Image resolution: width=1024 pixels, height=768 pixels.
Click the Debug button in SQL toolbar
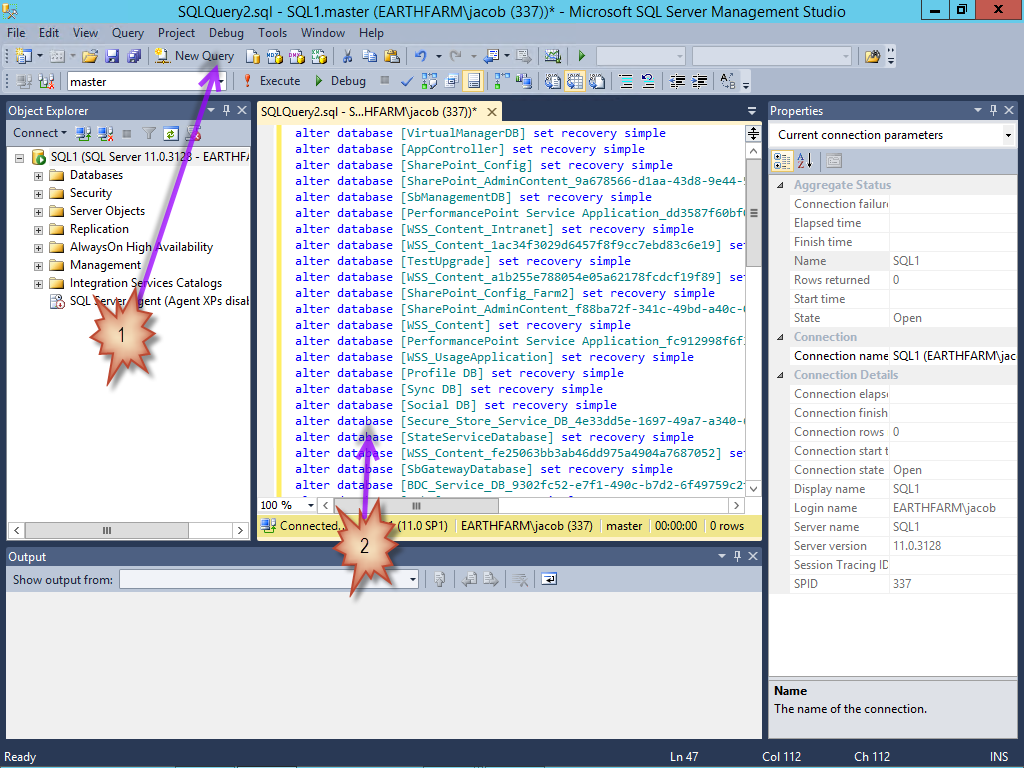340,81
